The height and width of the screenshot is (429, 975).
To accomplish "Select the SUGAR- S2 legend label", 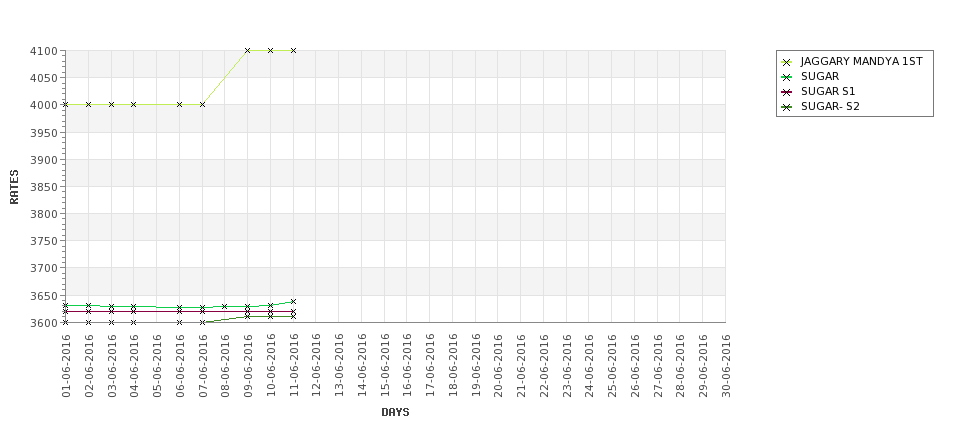I will click(830, 106).
